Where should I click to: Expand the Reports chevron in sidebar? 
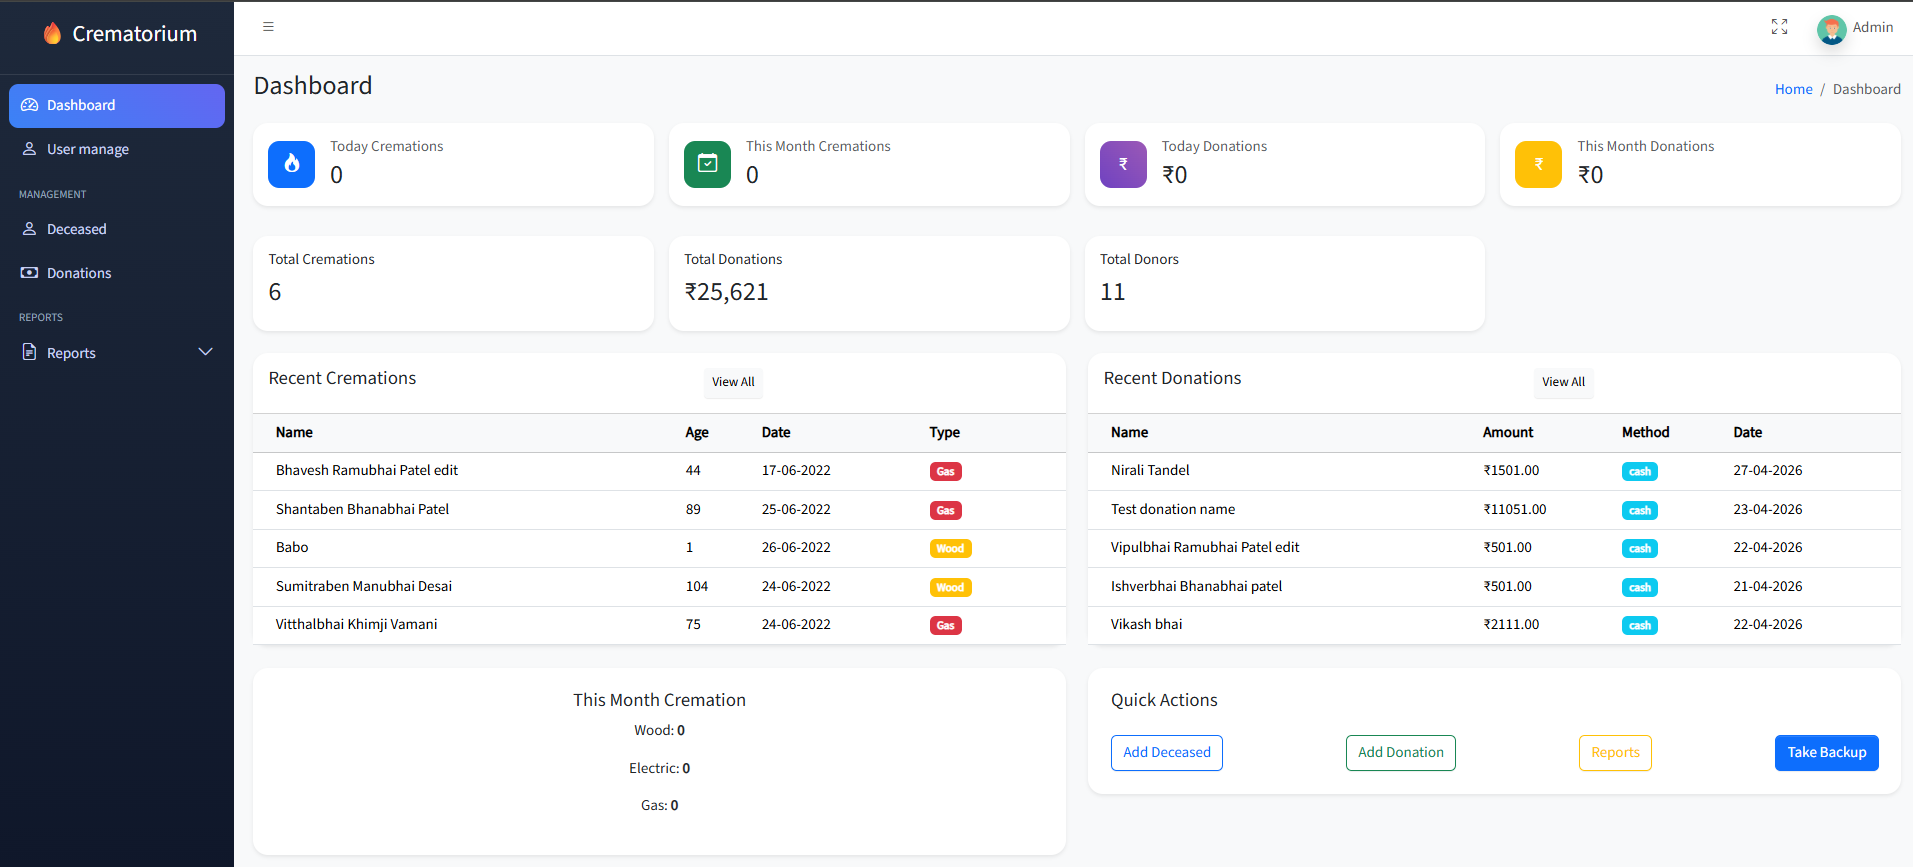point(206,352)
